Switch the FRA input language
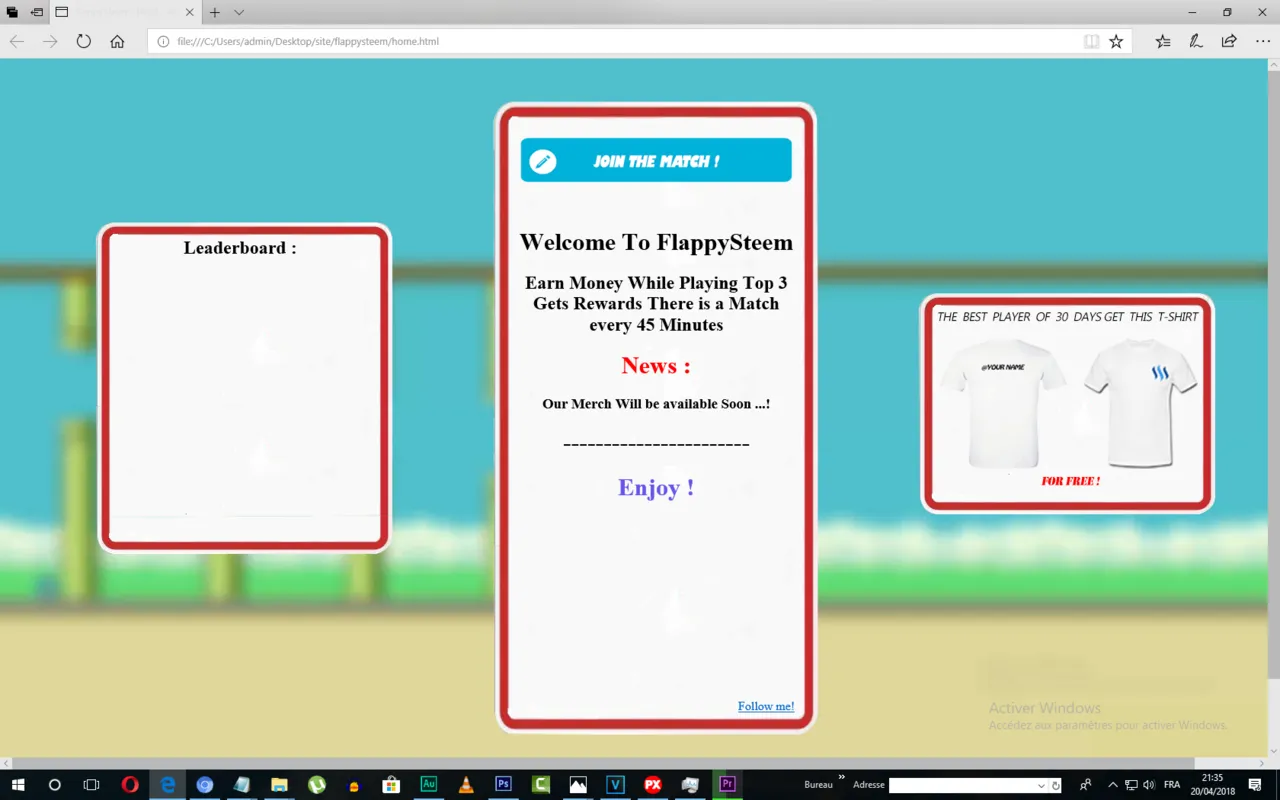The image size is (1280, 800). pos(1172,785)
